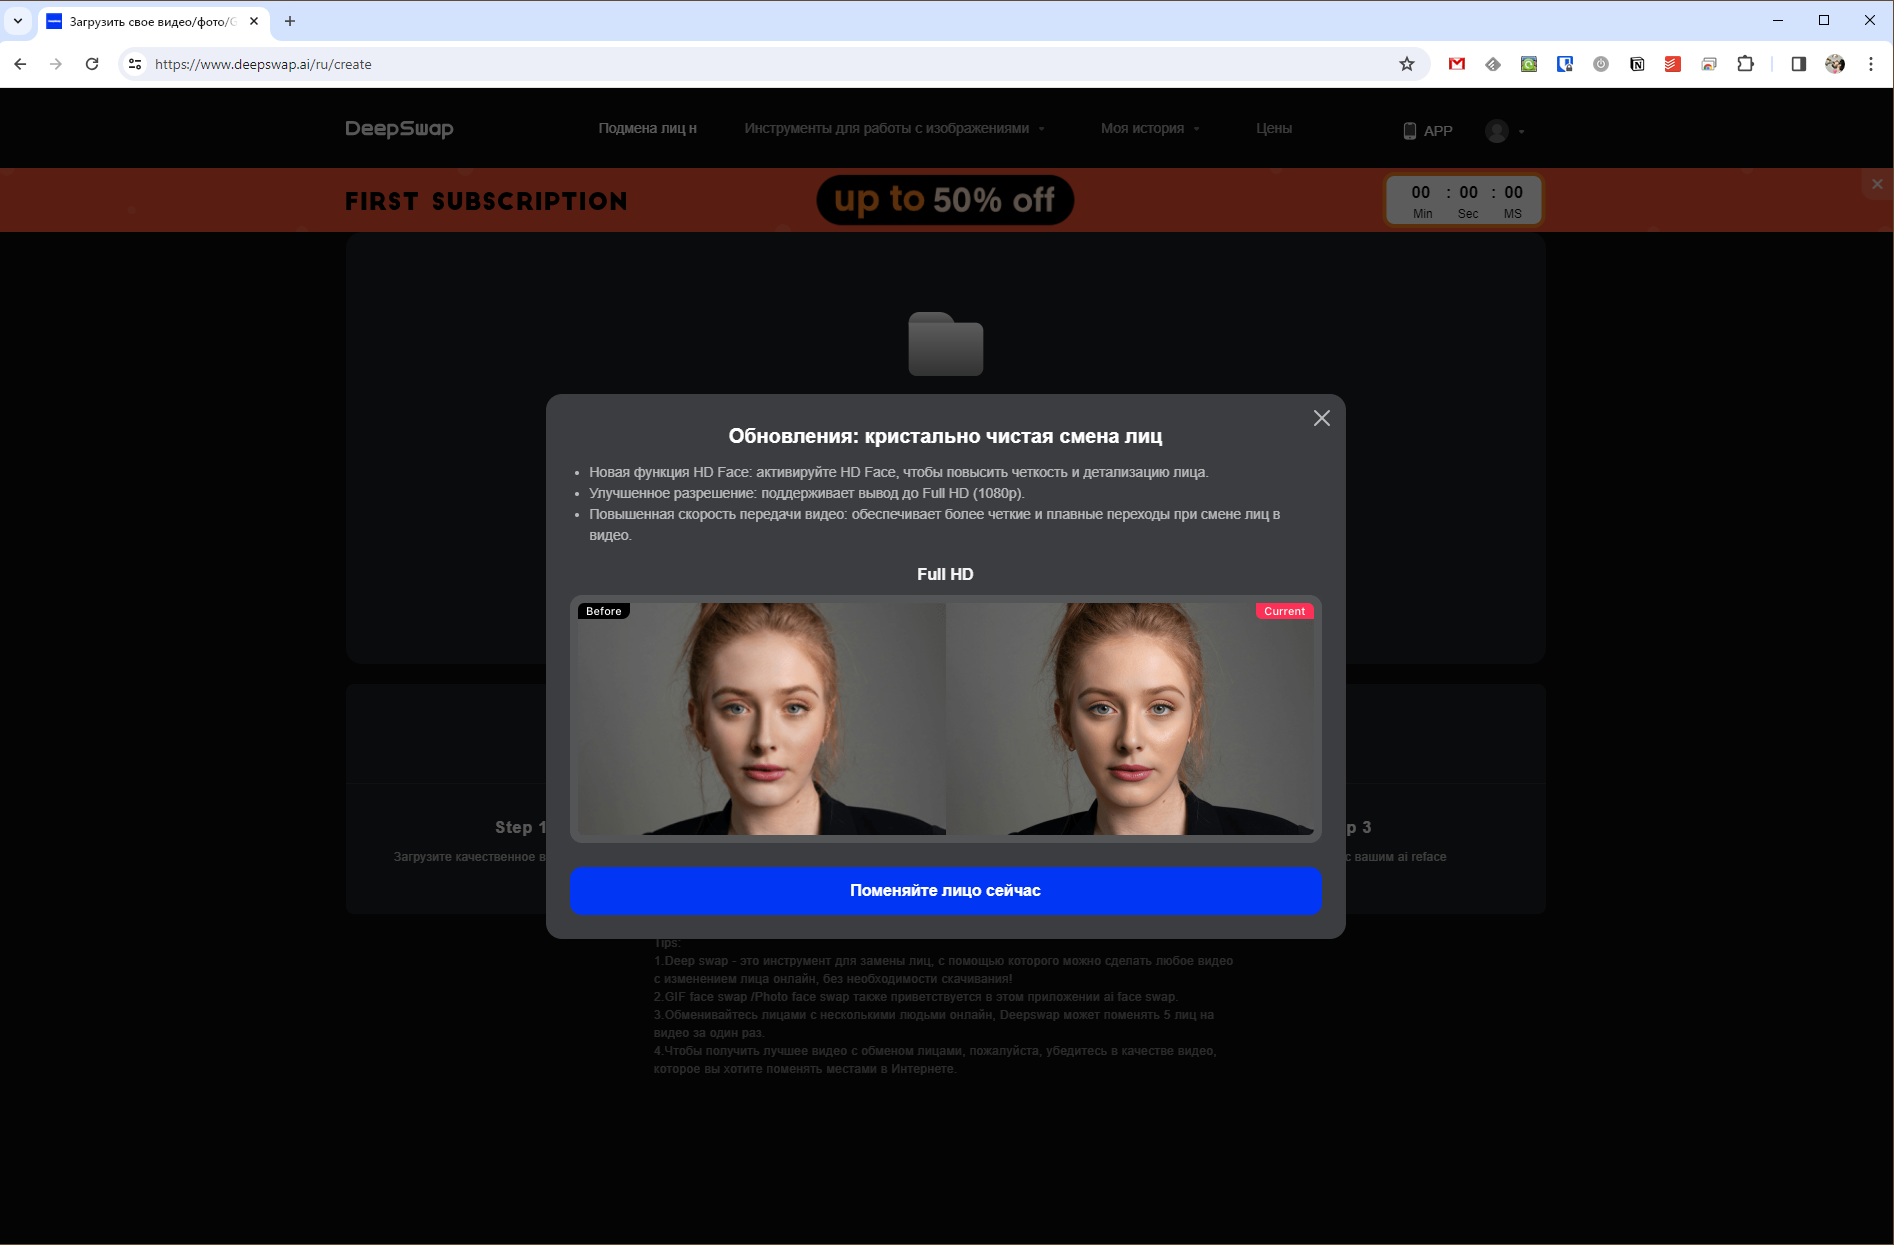Click the countdown timer box
This screenshot has width=1894, height=1245.
point(1464,200)
